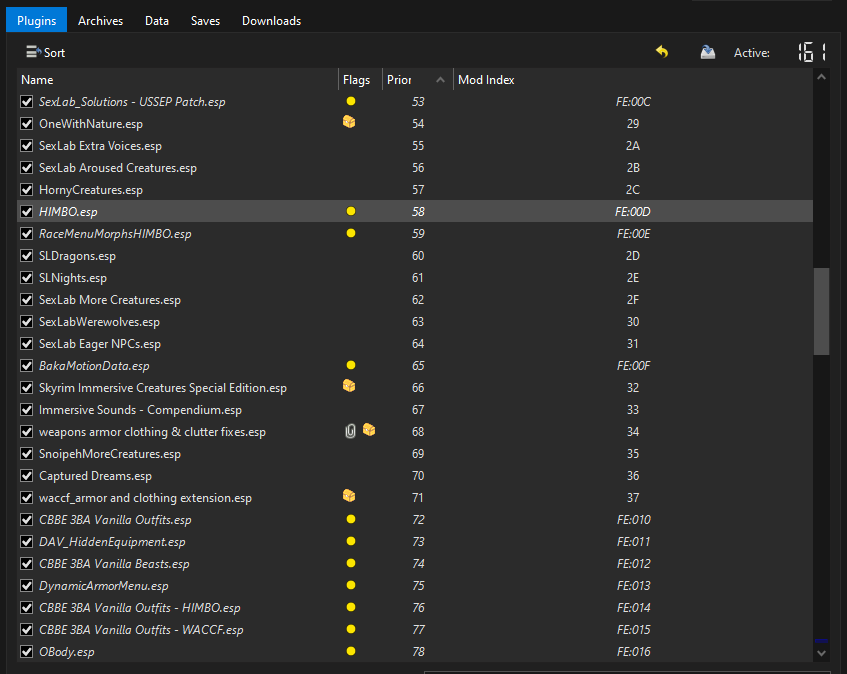The image size is (847, 674).
Task: Click yellow flag of OBody.esp
Action: tap(351, 651)
